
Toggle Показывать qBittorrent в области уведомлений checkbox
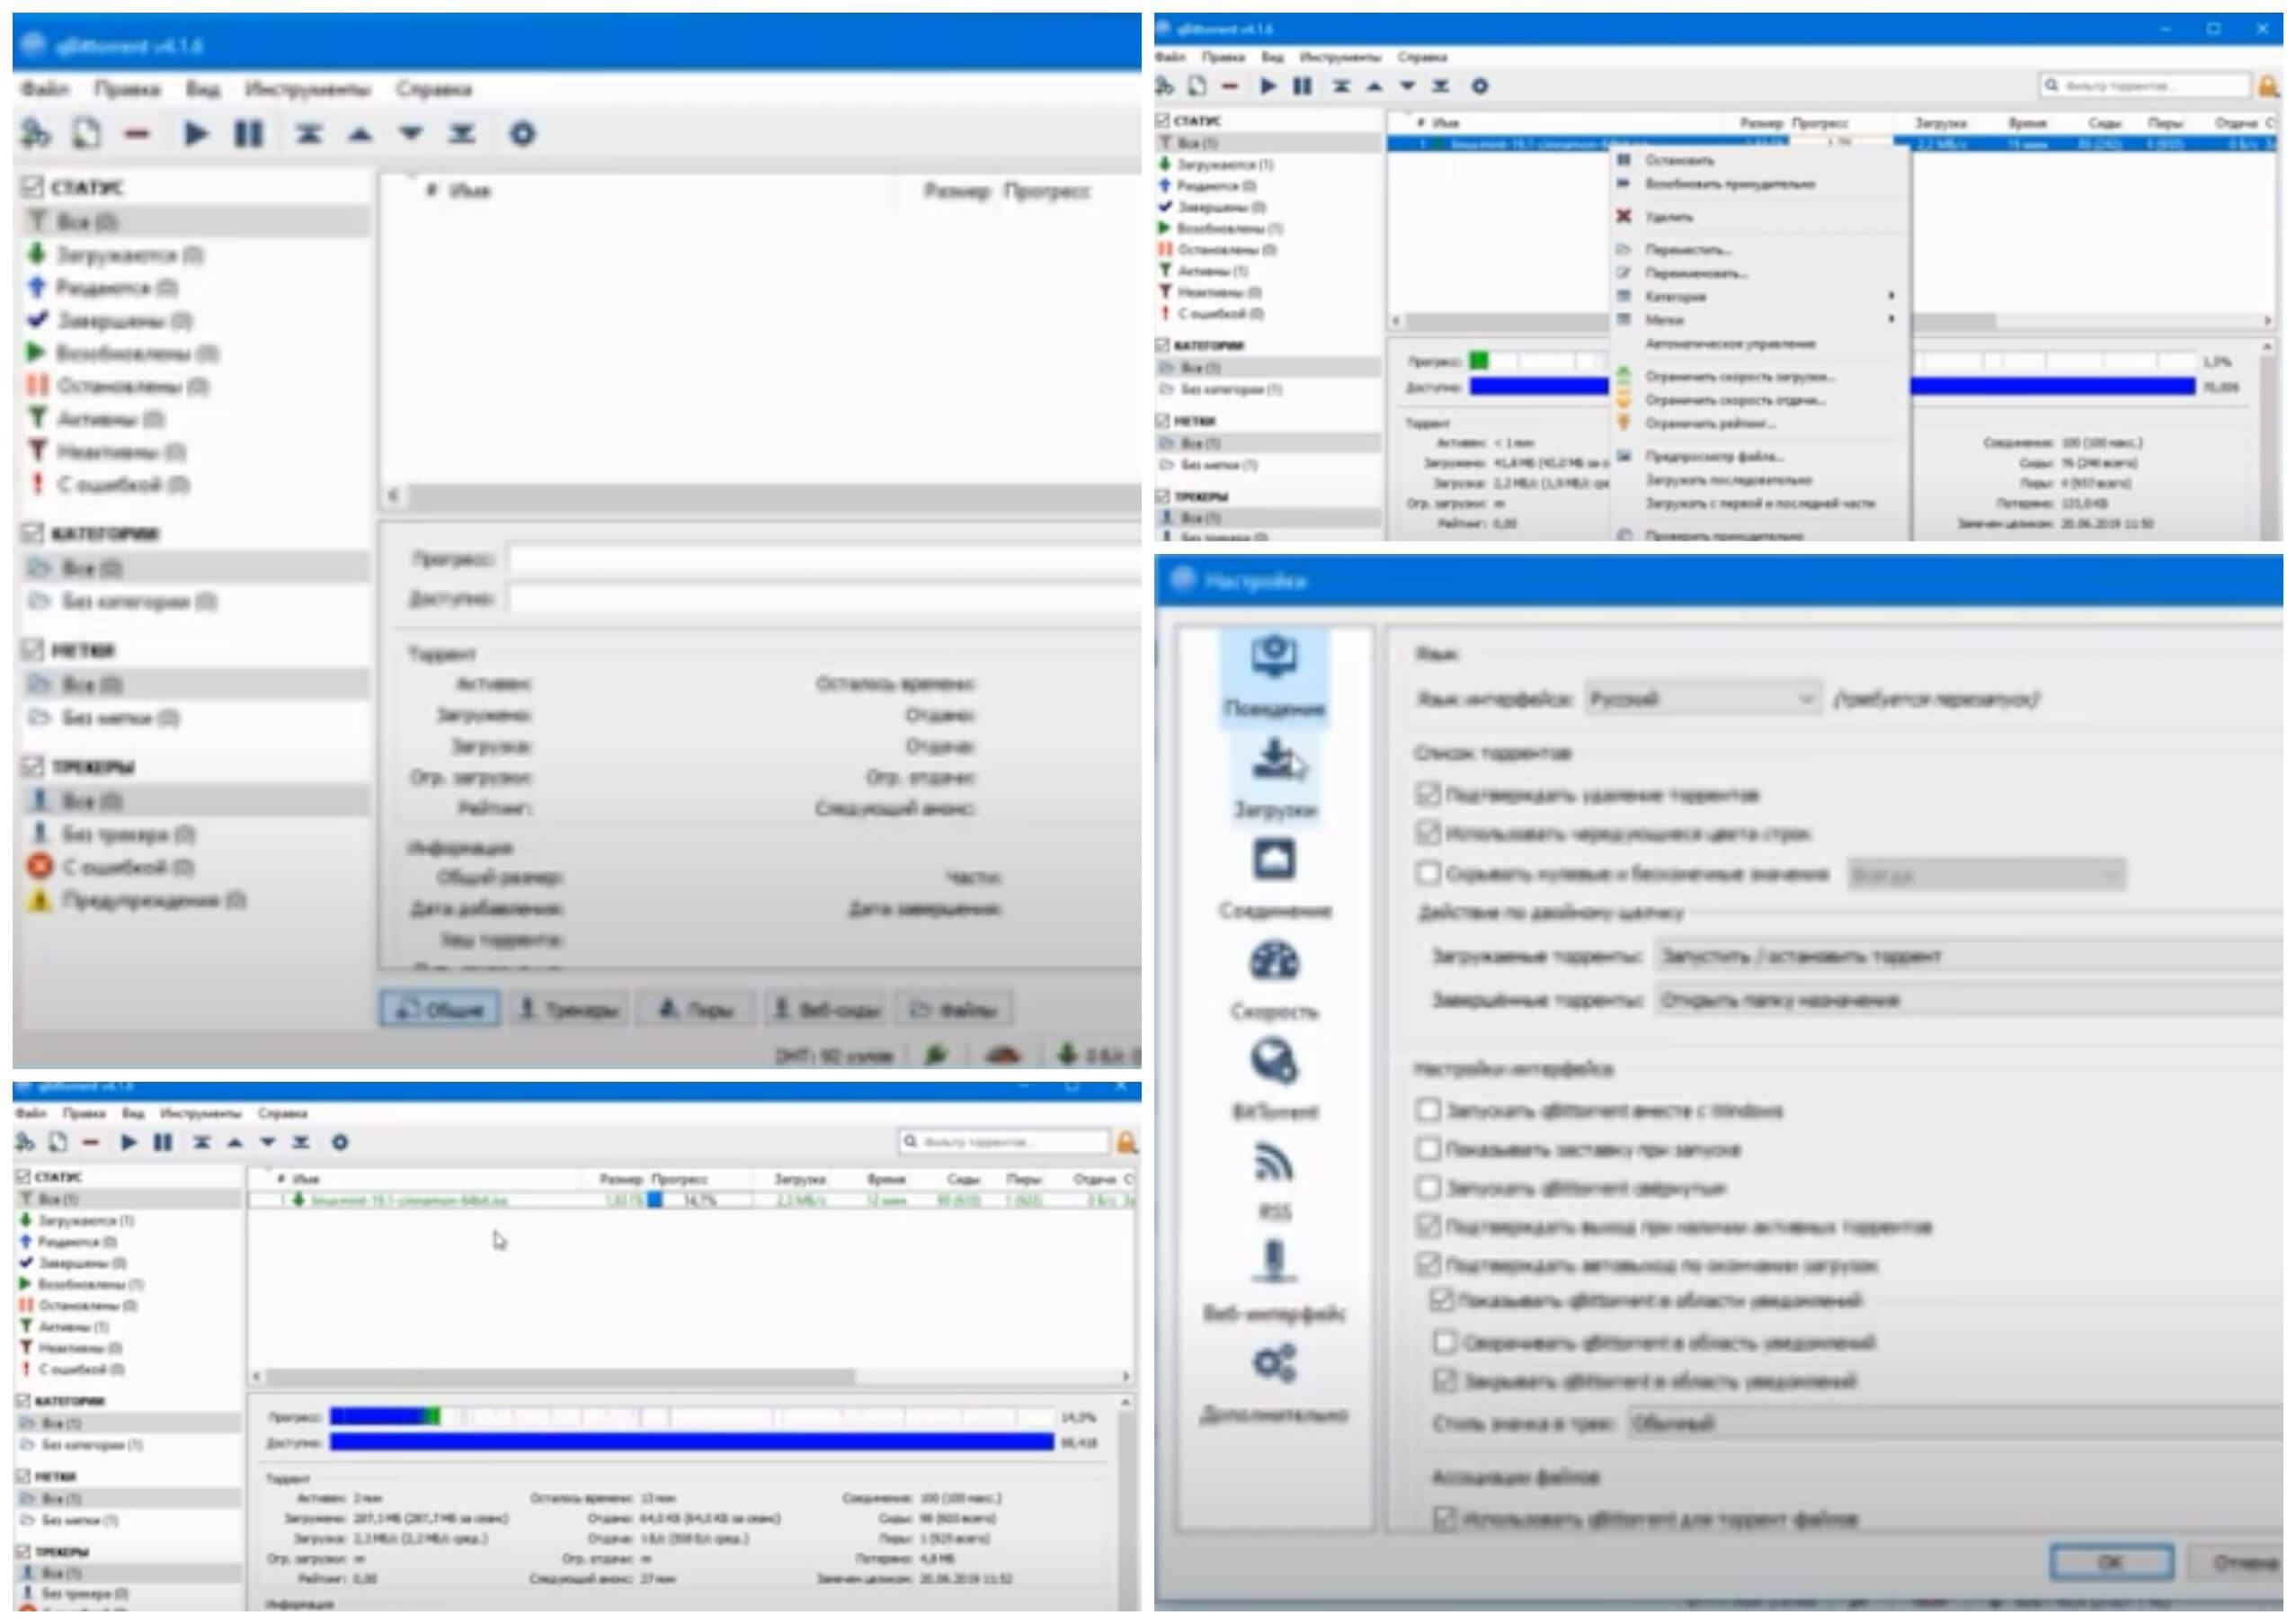point(1441,1301)
